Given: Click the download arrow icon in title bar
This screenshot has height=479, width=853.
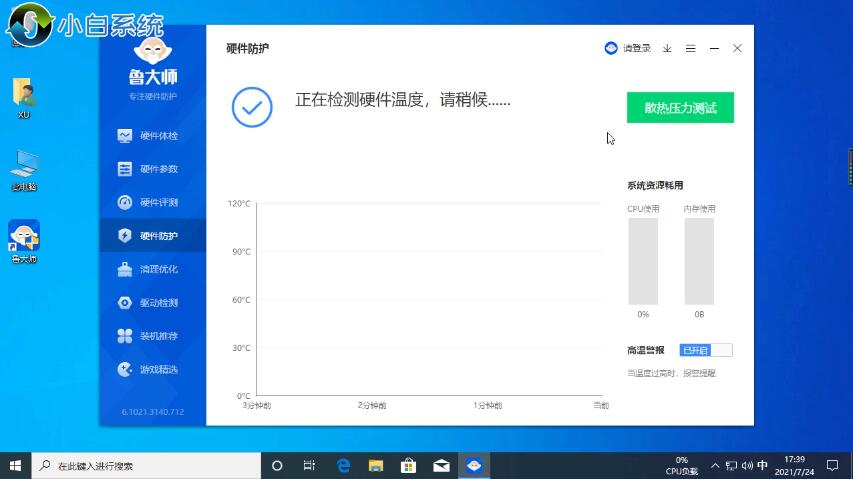Looking at the screenshot, I should pos(667,48).
